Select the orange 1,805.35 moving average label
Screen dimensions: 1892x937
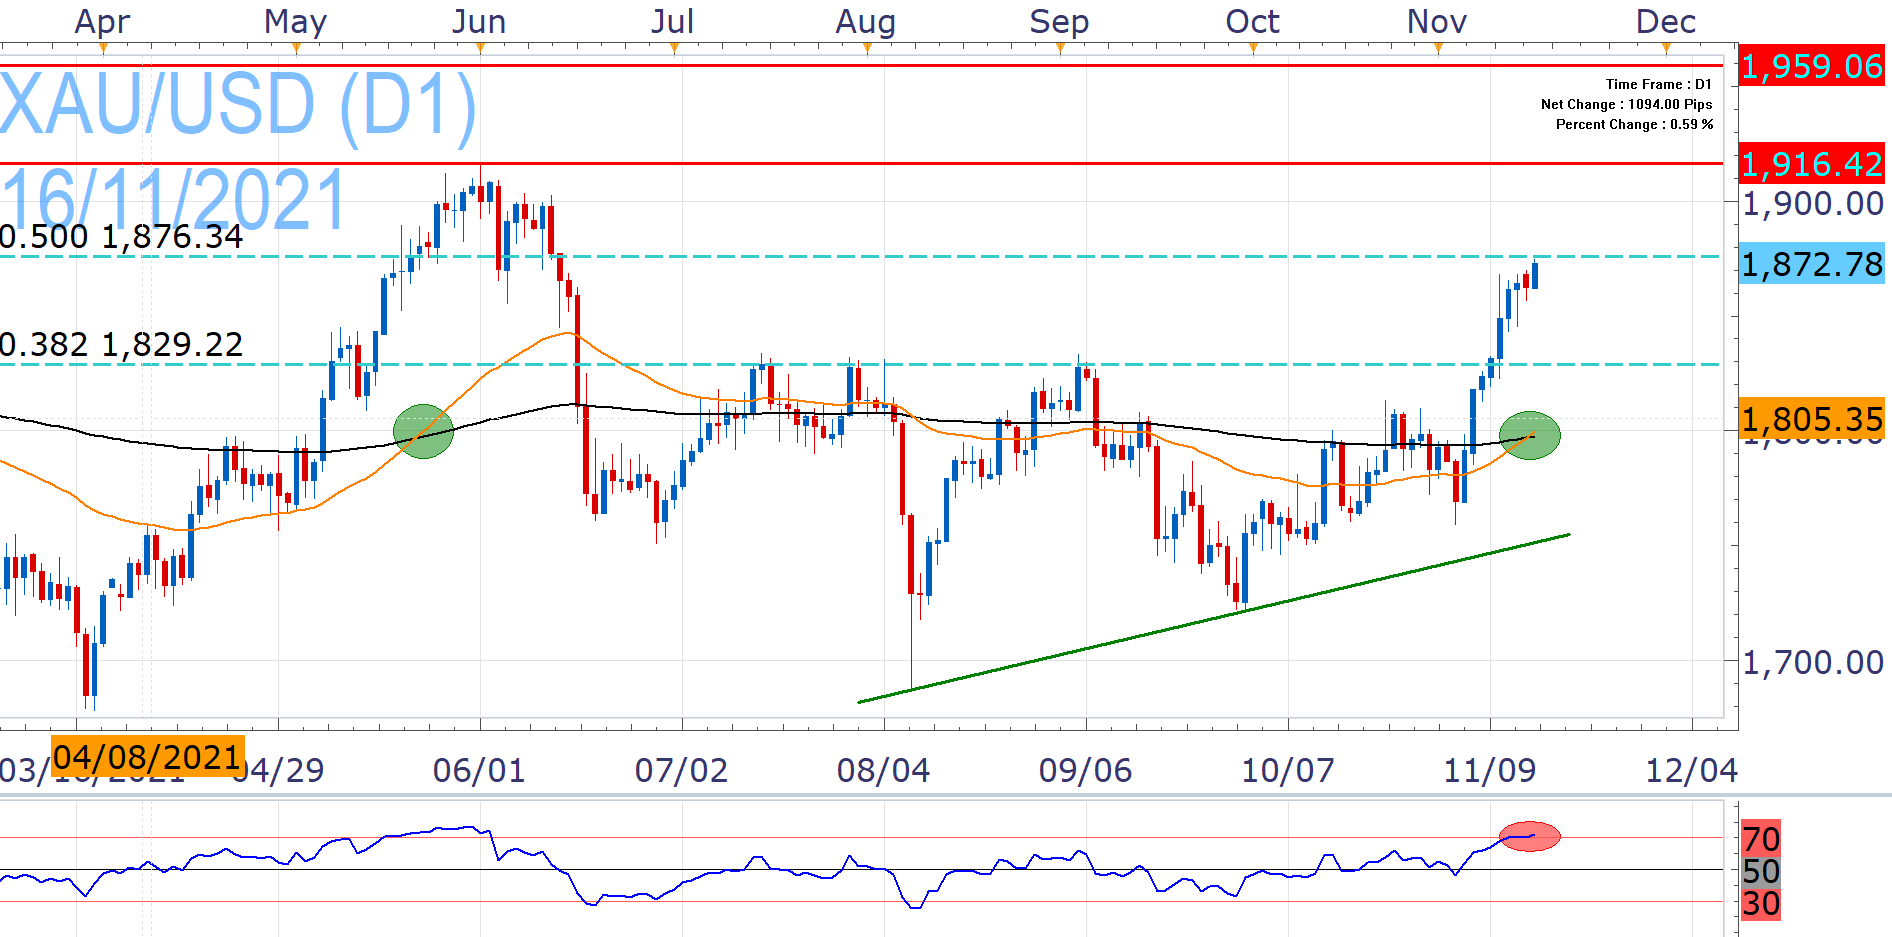(x=1811, y=419)
